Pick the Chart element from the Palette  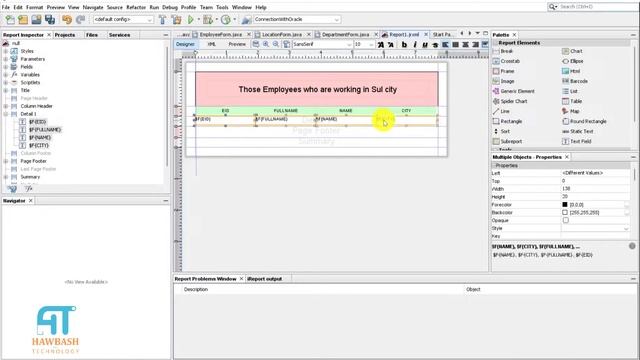pyautogui.click(x=572, y=51)
